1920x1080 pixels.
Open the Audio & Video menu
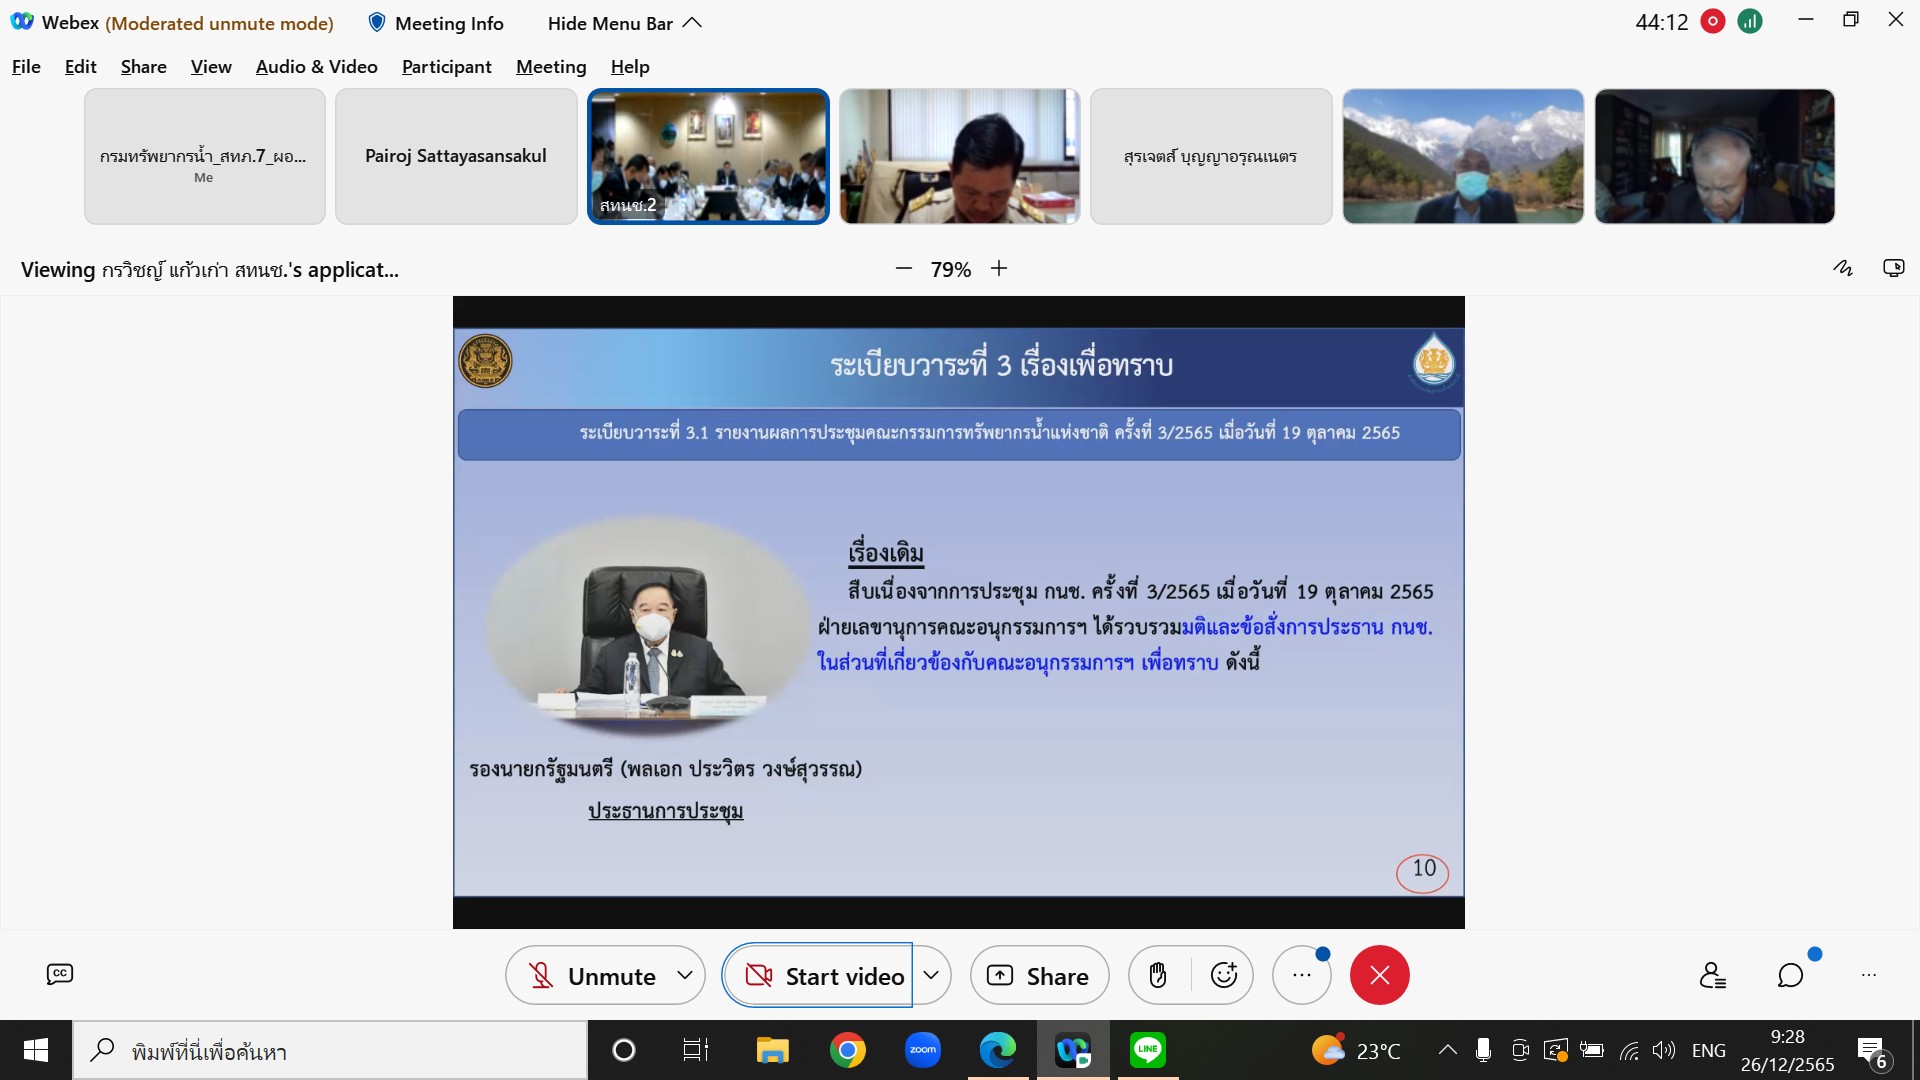pos(317,67)
